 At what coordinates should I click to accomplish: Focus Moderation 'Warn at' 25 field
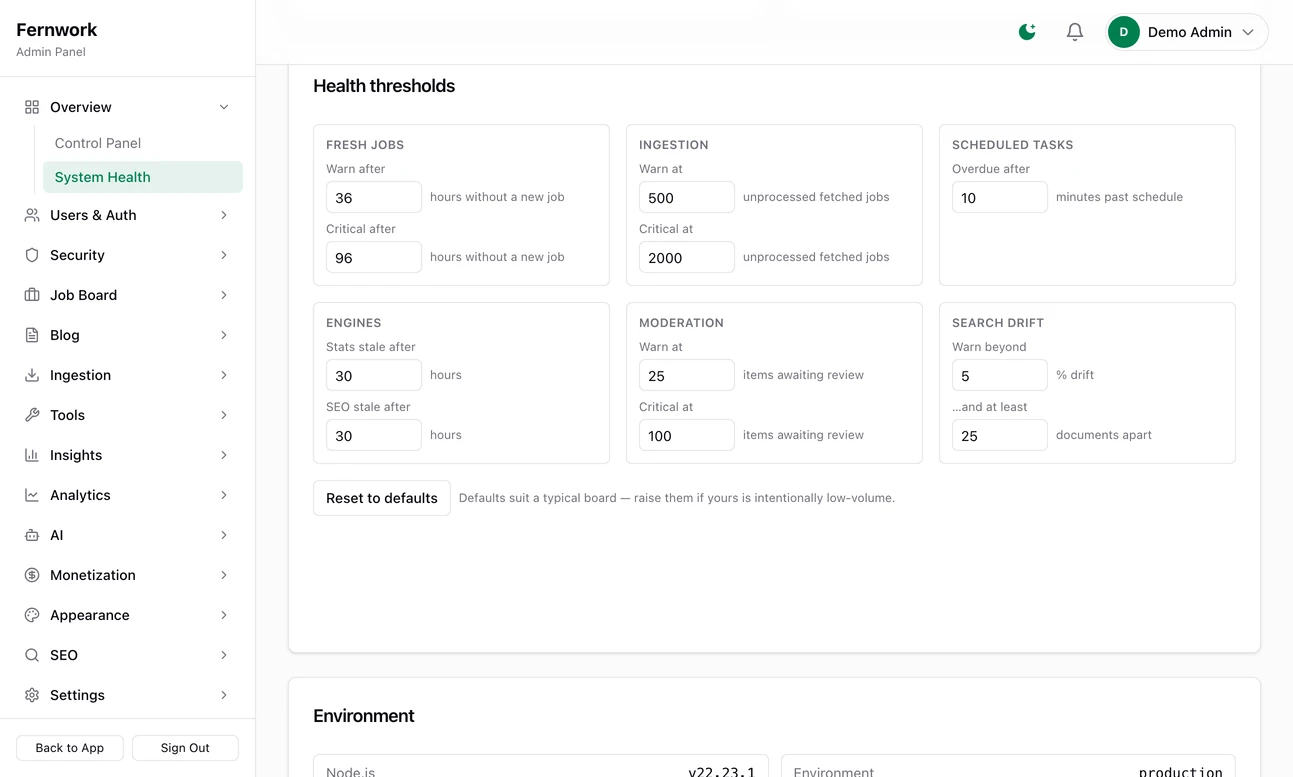687,375
